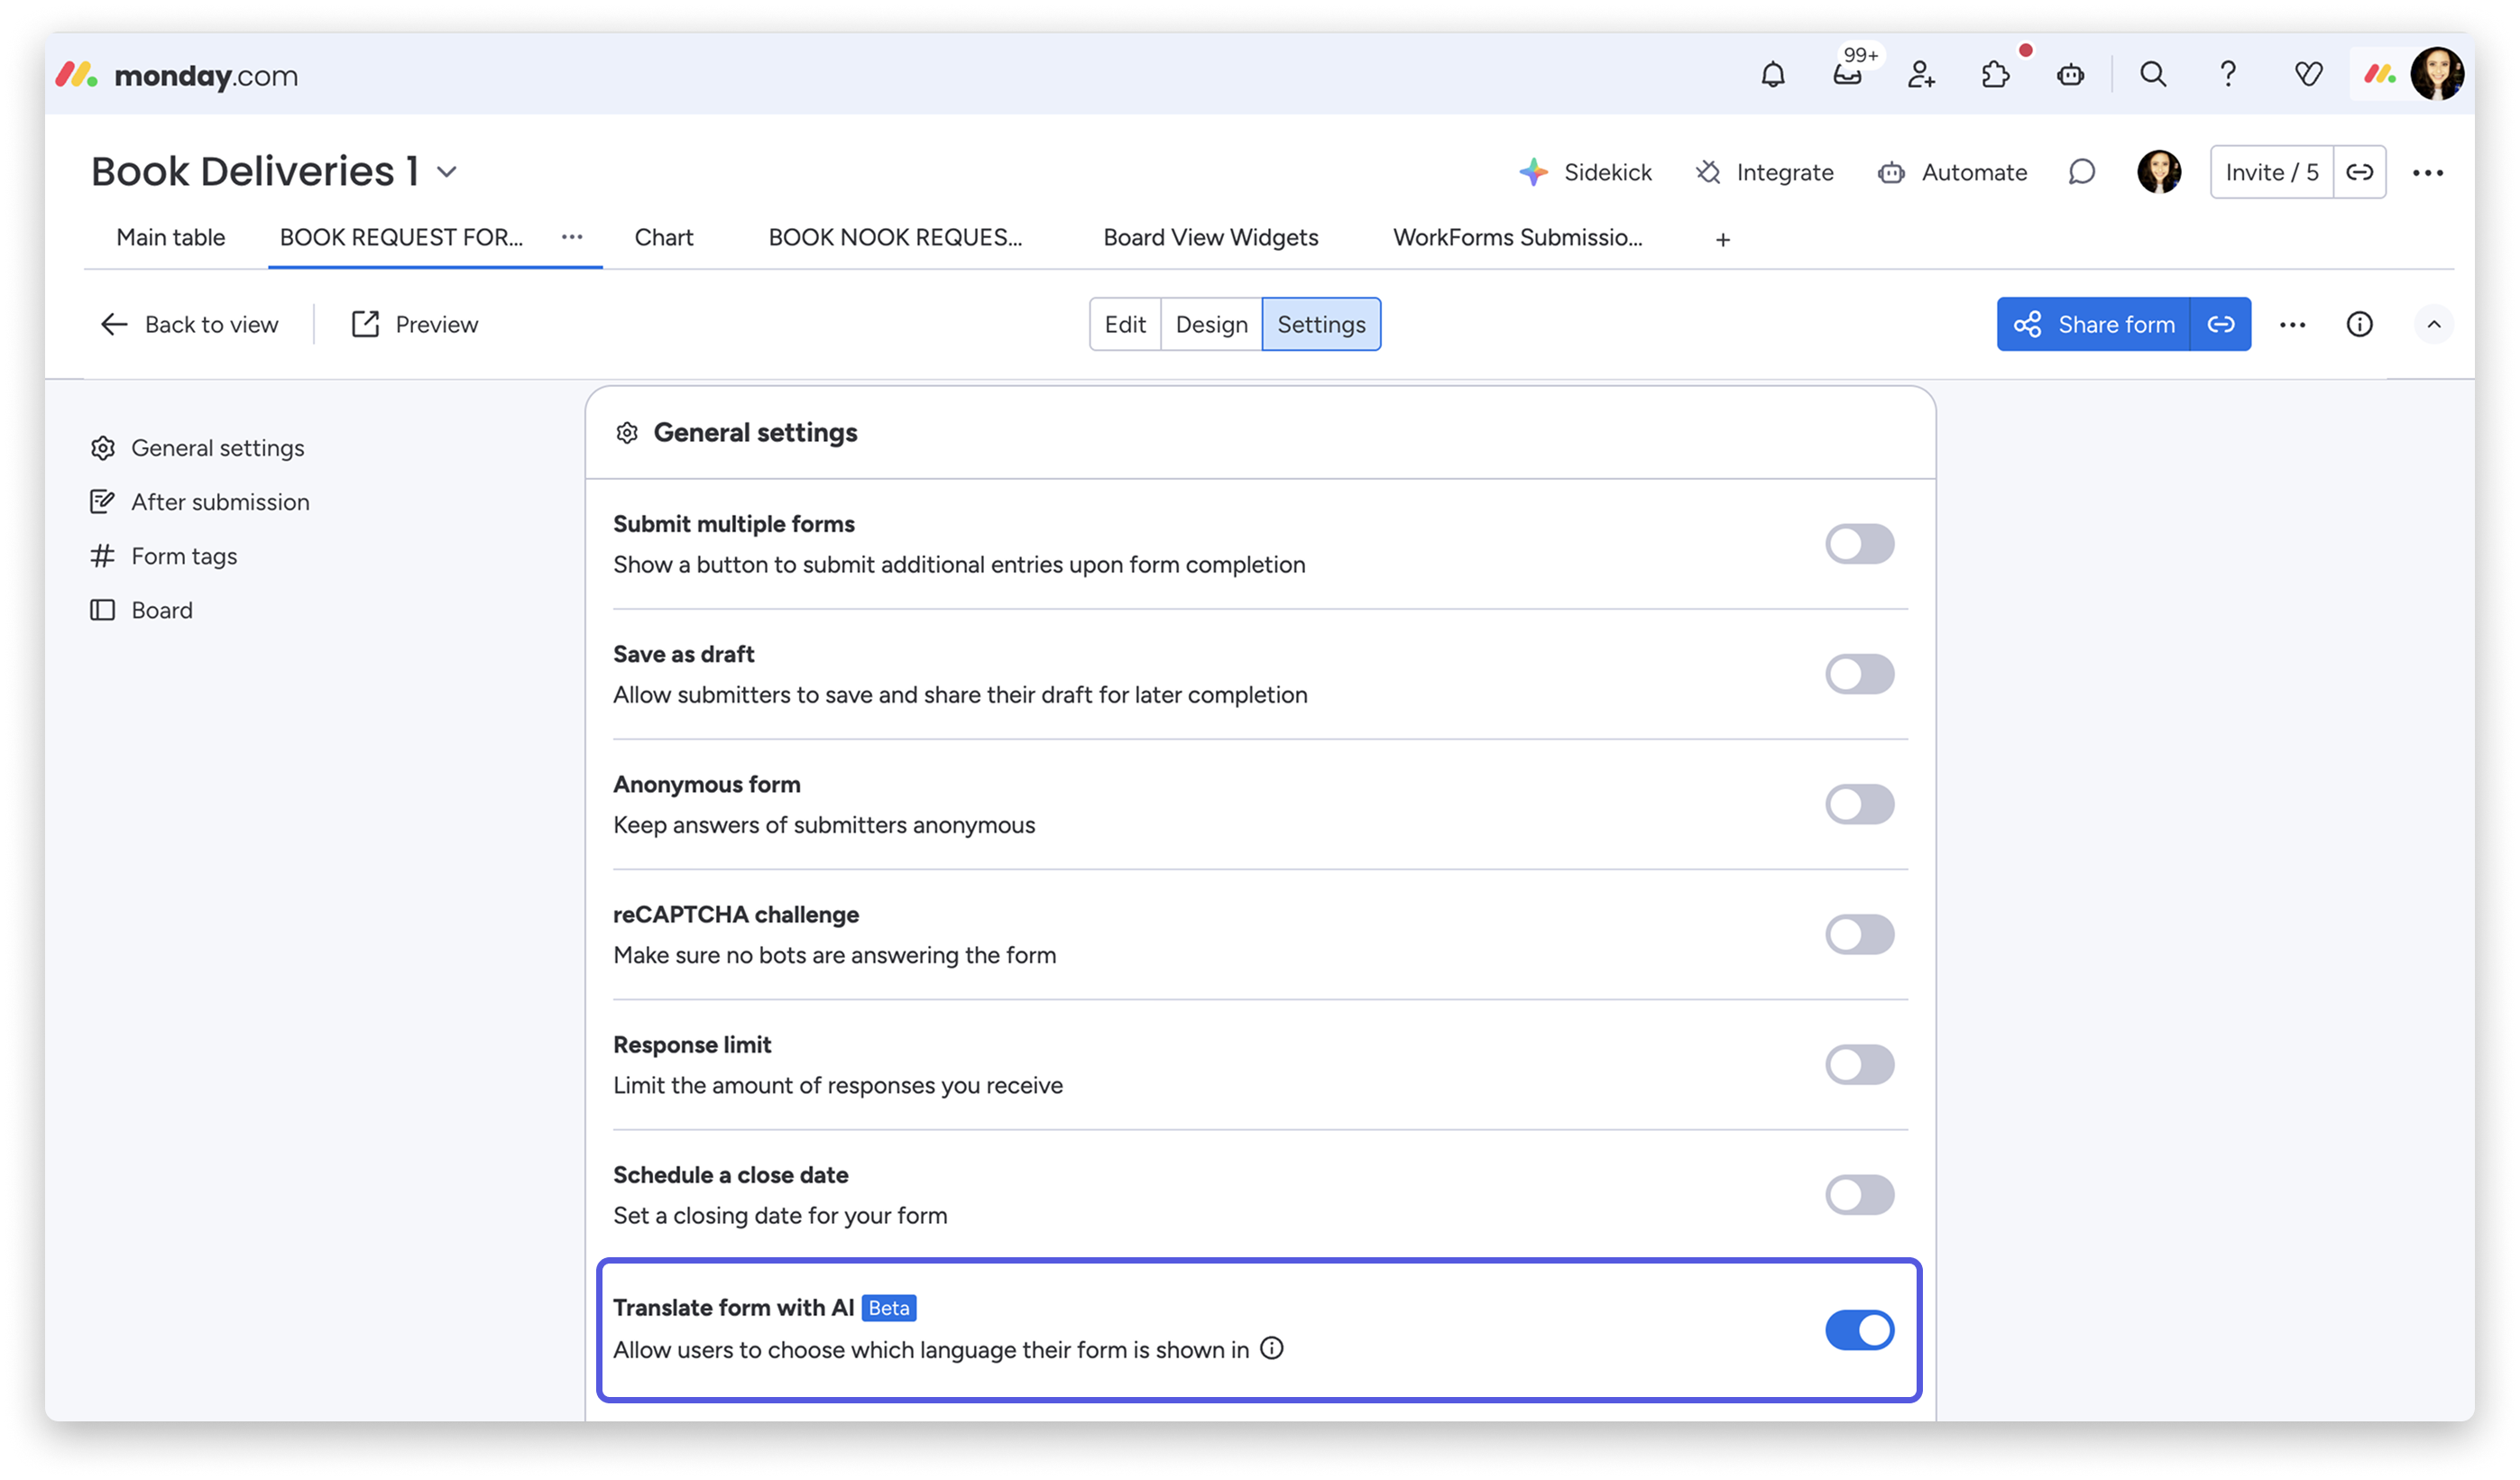This screenshot has height=1480, width=2520.
Task: Click the General settings panel heading
Action: 755,432
